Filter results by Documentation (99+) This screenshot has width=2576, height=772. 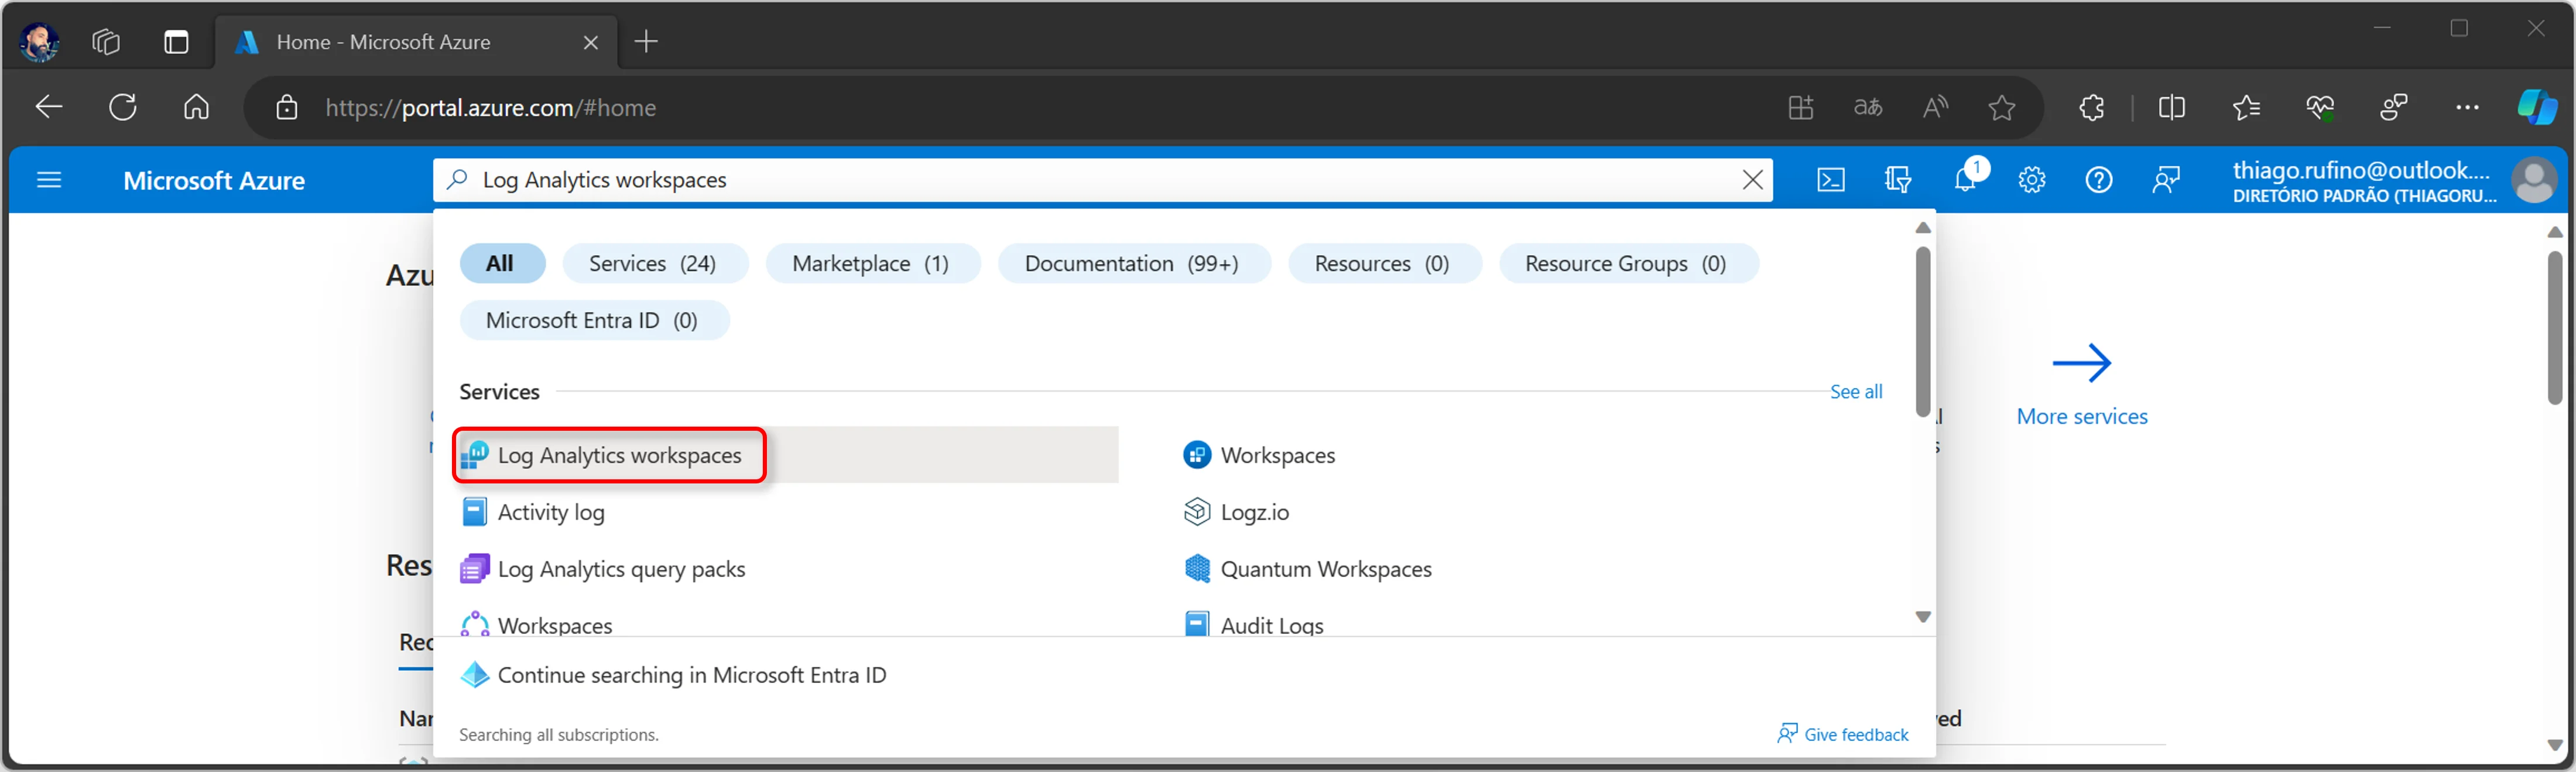pyautogui.click(x=1133, y=264)
